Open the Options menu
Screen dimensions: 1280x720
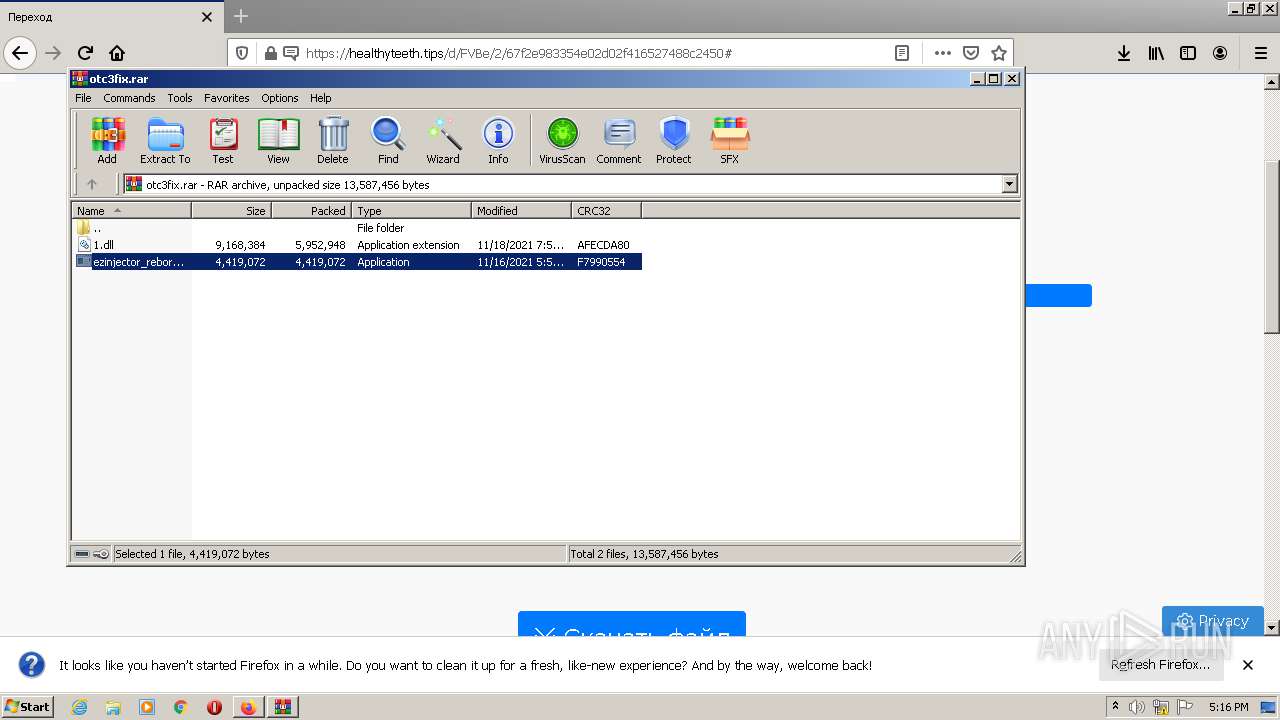280,98
